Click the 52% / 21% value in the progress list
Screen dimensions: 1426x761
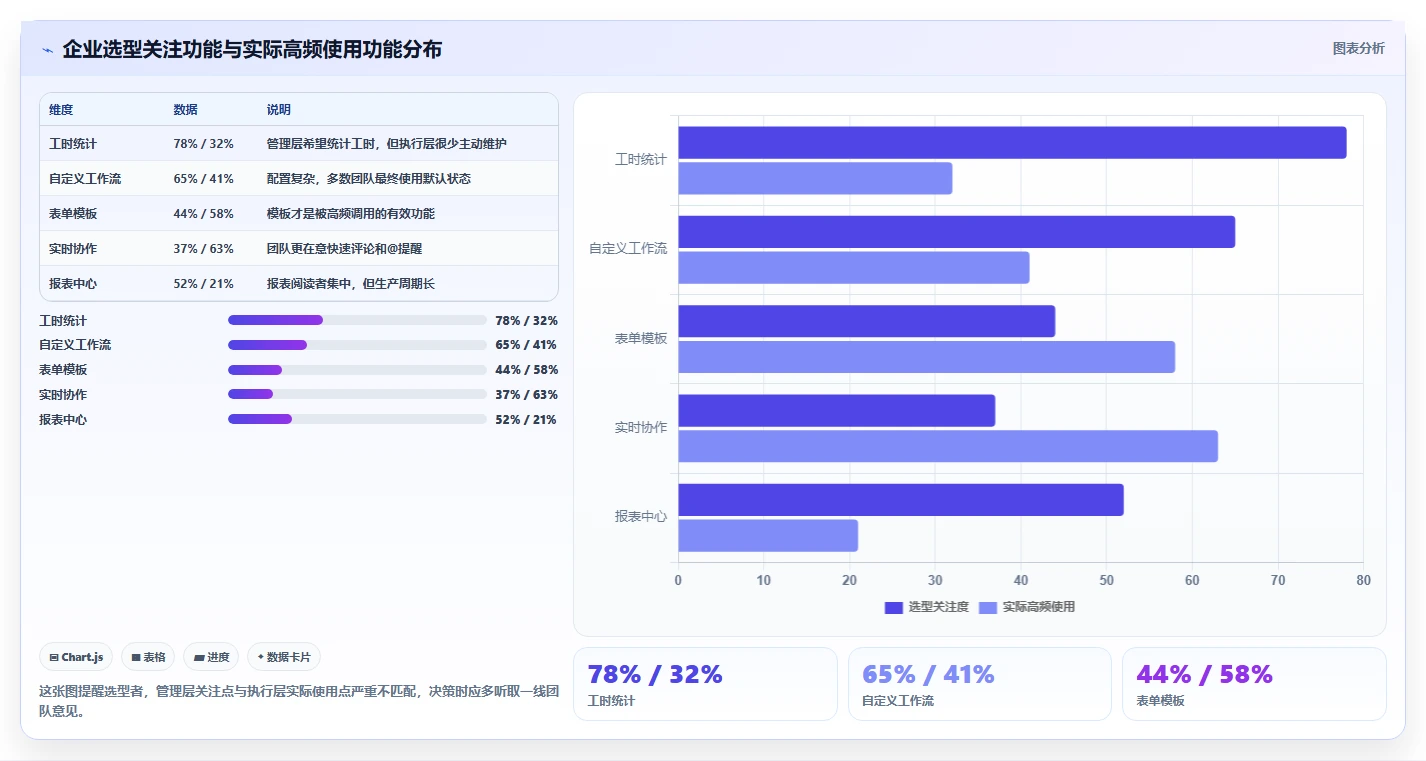pos(526,420)
